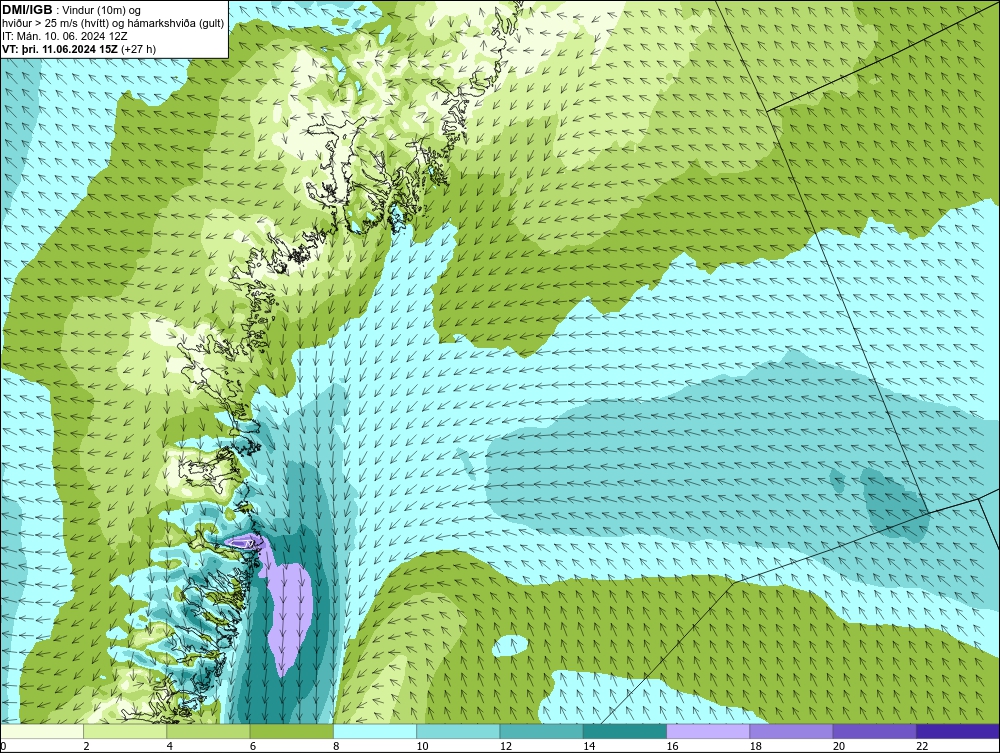This screenshot has height=753, width=1000.
Task: Click the '0' label on the color scale
Action: [x=3, y=746]
